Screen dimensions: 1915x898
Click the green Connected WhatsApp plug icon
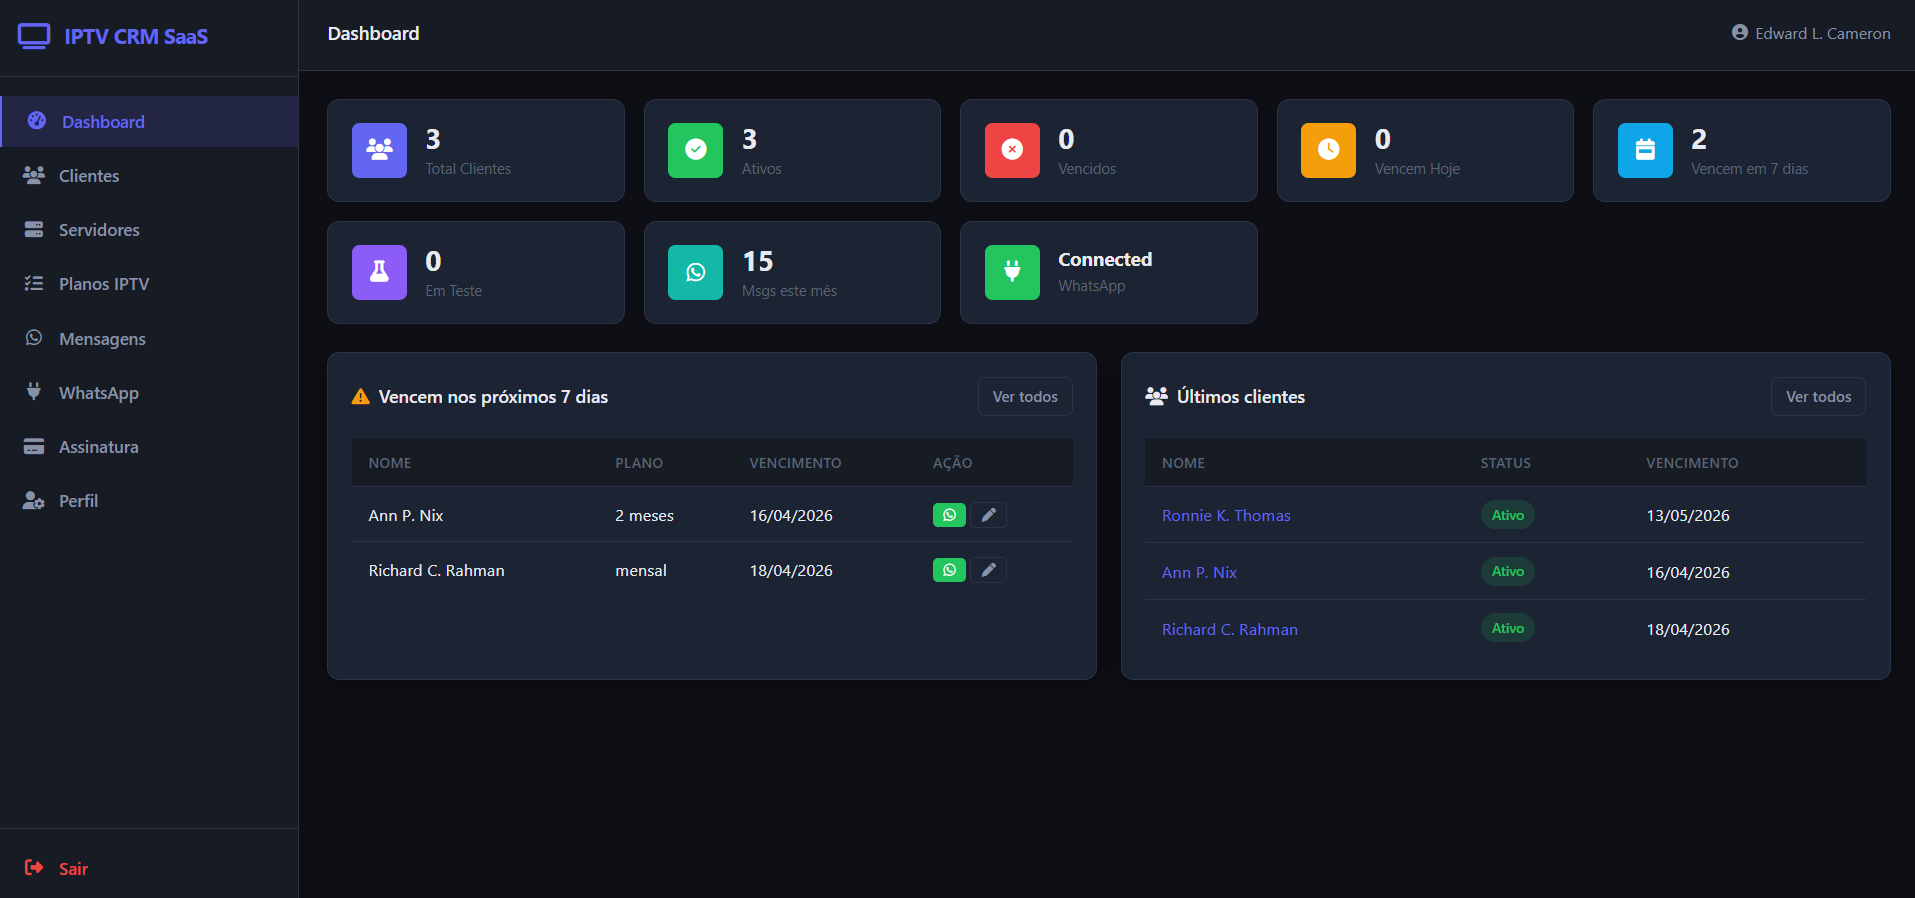point(1012,272)
